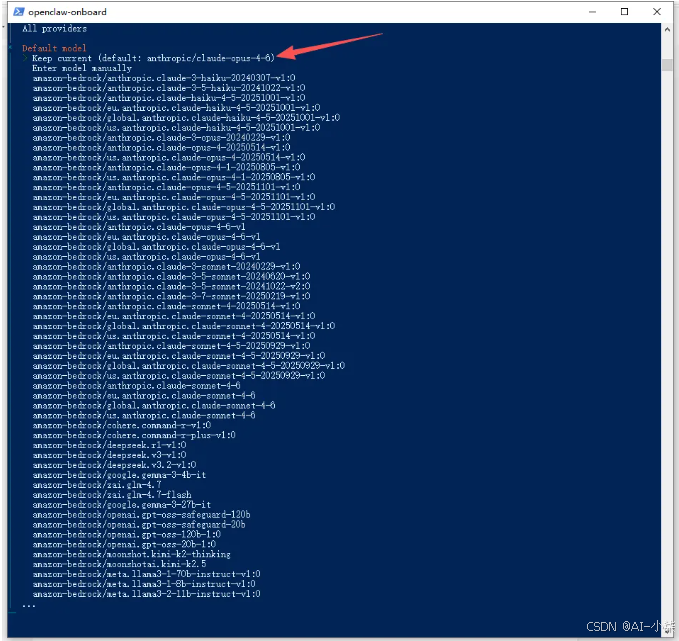This screenshot has height=641, width=679.
Task: Select amazon-bedrock/global.anthropic.claude-sonnet-4-20250514-v1:0
Action: 184,326
